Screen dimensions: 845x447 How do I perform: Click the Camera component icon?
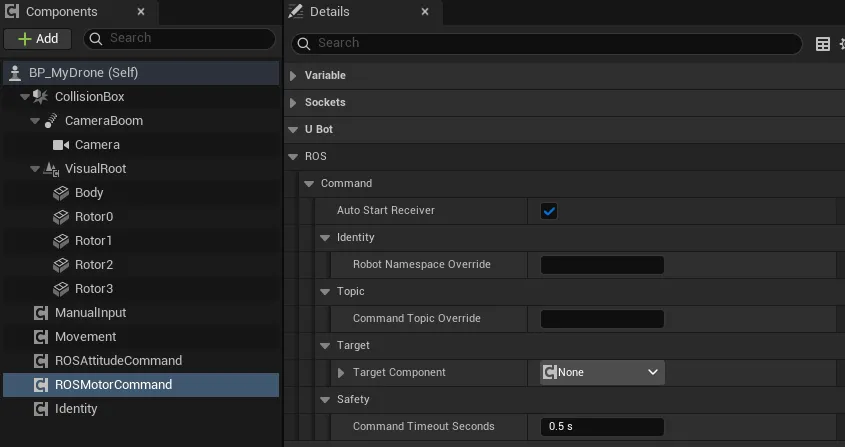(x=61, y=145)
